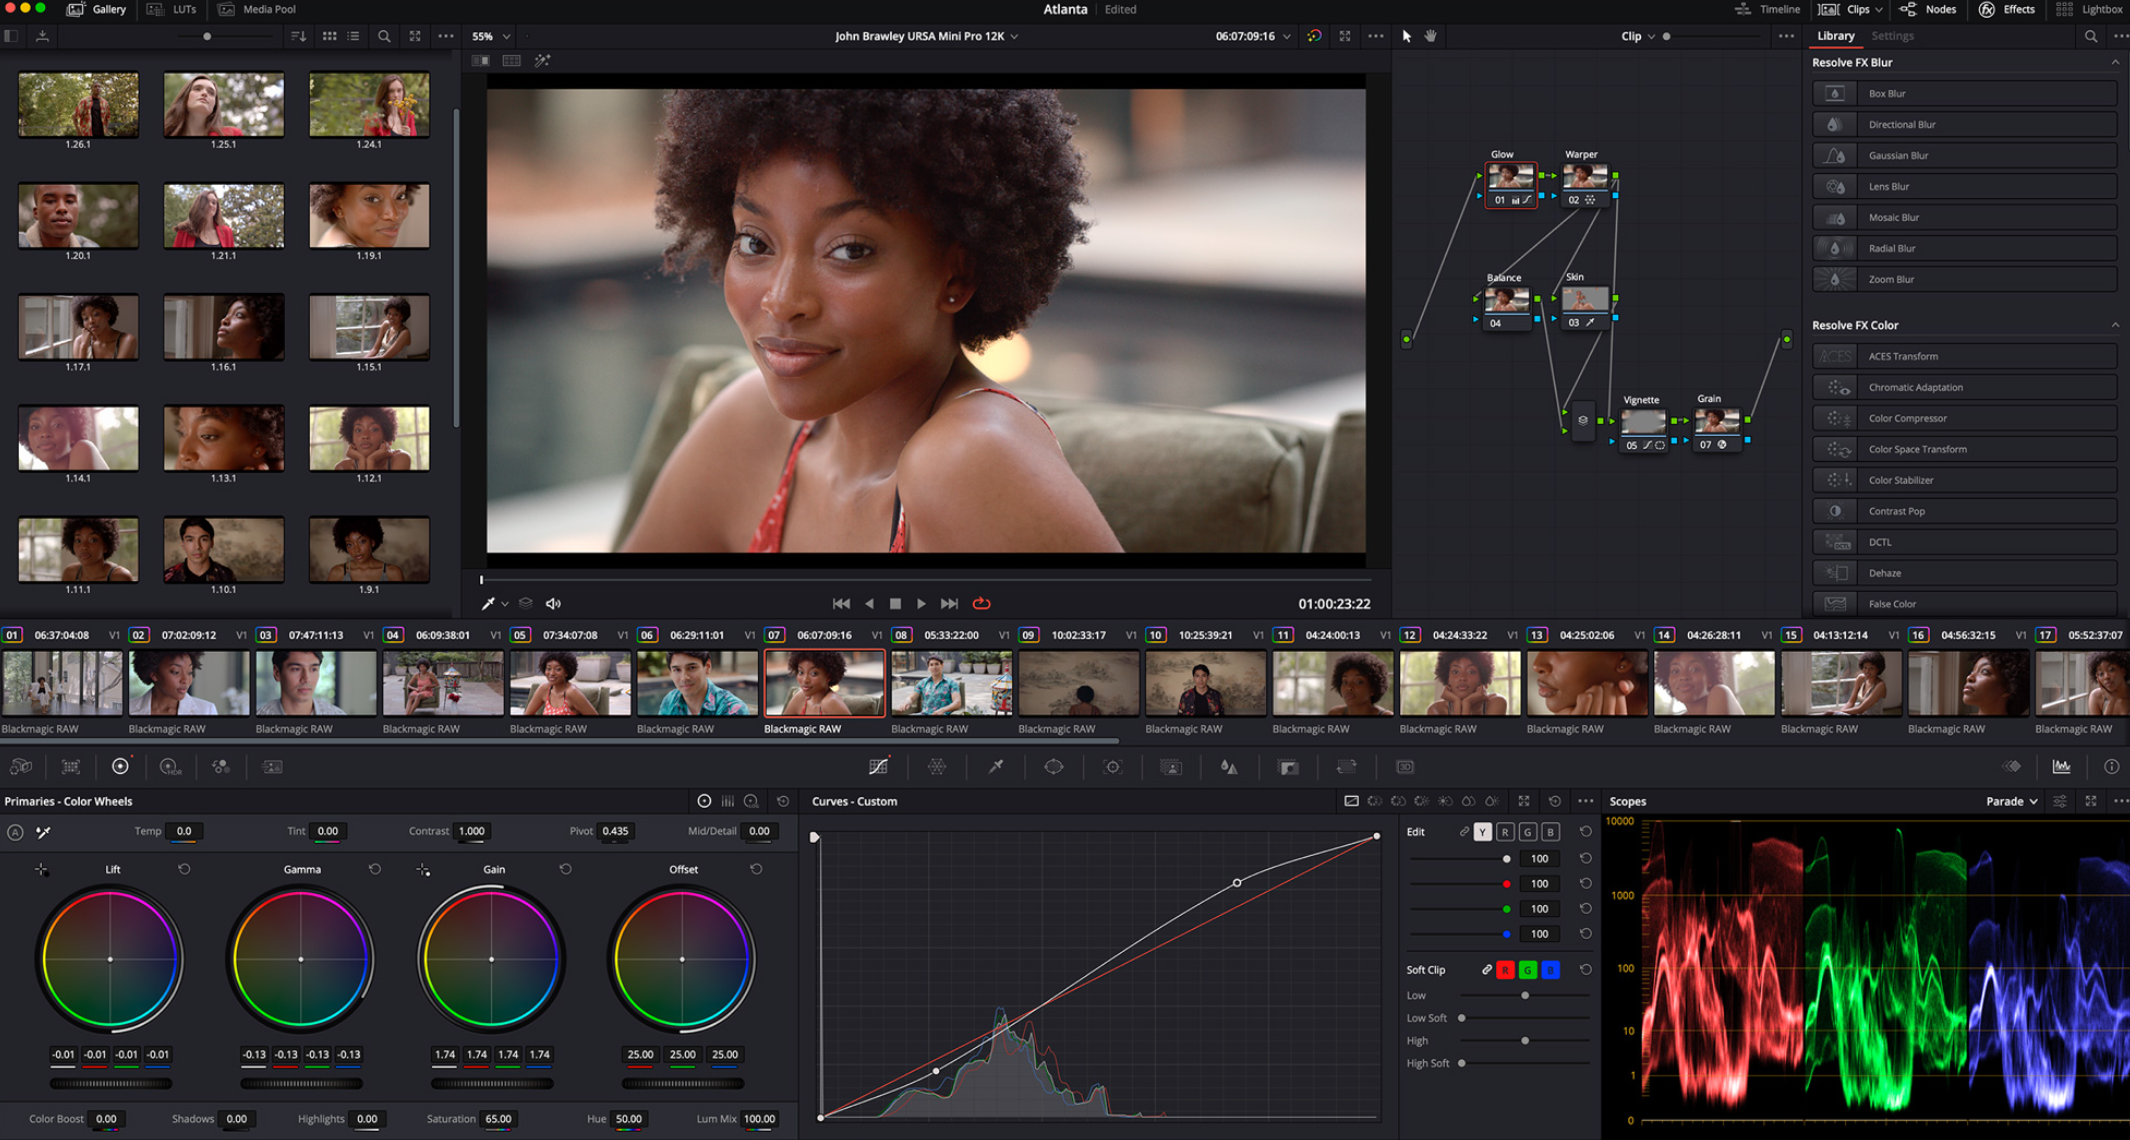Select the Red channel curve toggle
The width and height of the screenshot is (2130, 1140).
coord(1506,831)
